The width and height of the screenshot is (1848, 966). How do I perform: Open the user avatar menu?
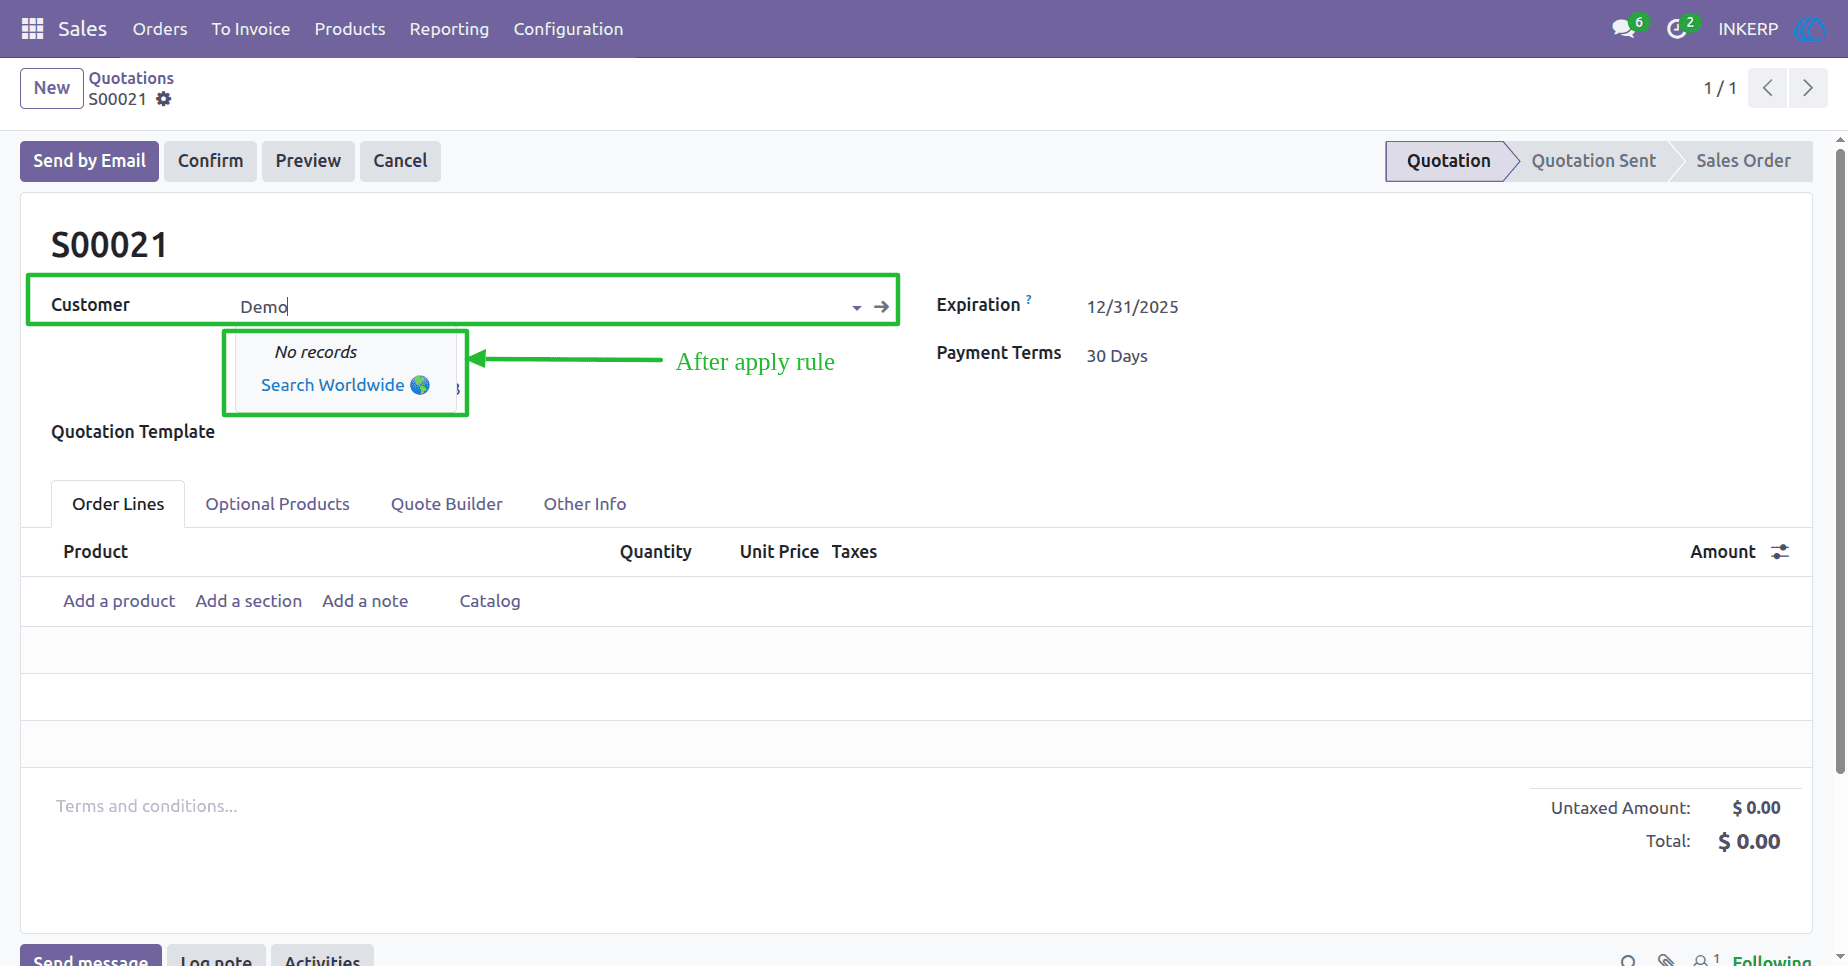point(1811,29)
